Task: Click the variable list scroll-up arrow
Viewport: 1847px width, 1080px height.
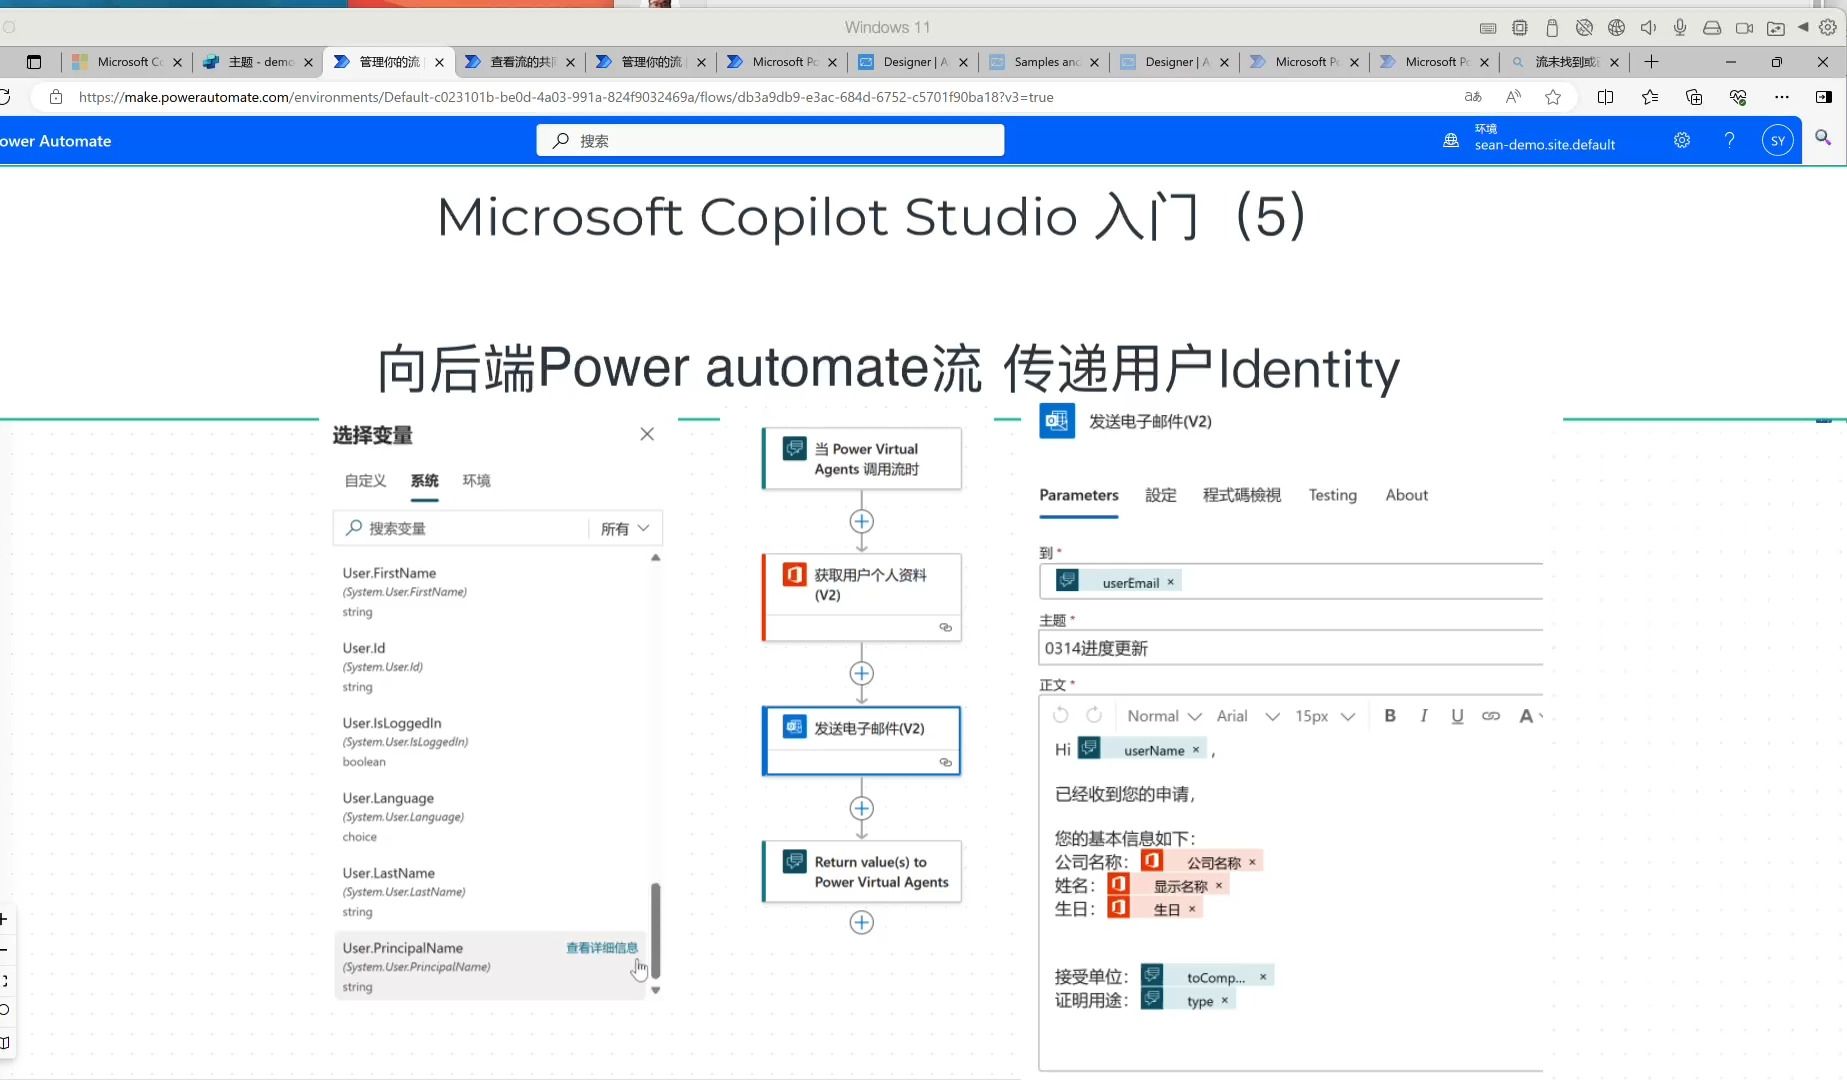Action: [x=656, y=558]
